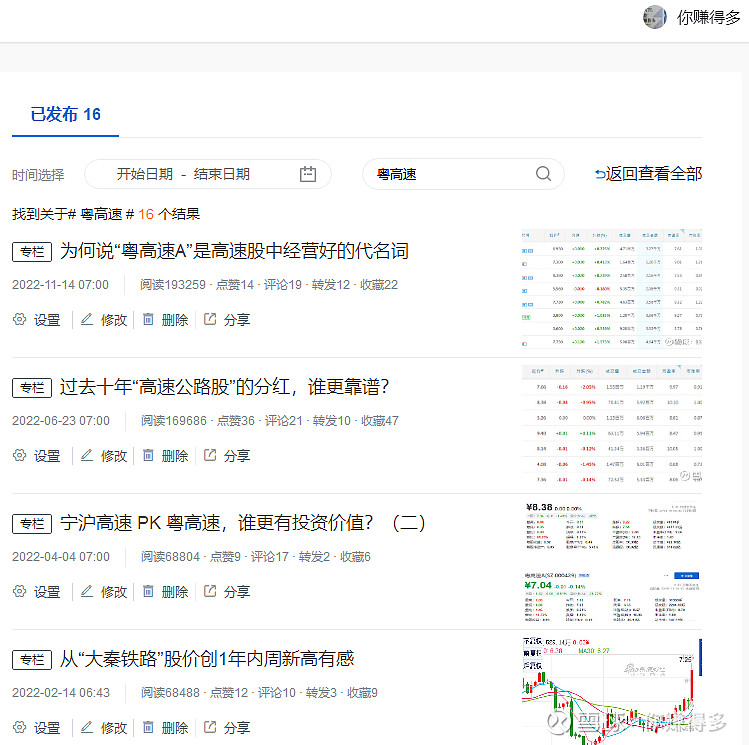Open the 你赚得多 user avatar
Viewport: 749px width, 745px height.
pyautogui.click(x=654, y=17)
